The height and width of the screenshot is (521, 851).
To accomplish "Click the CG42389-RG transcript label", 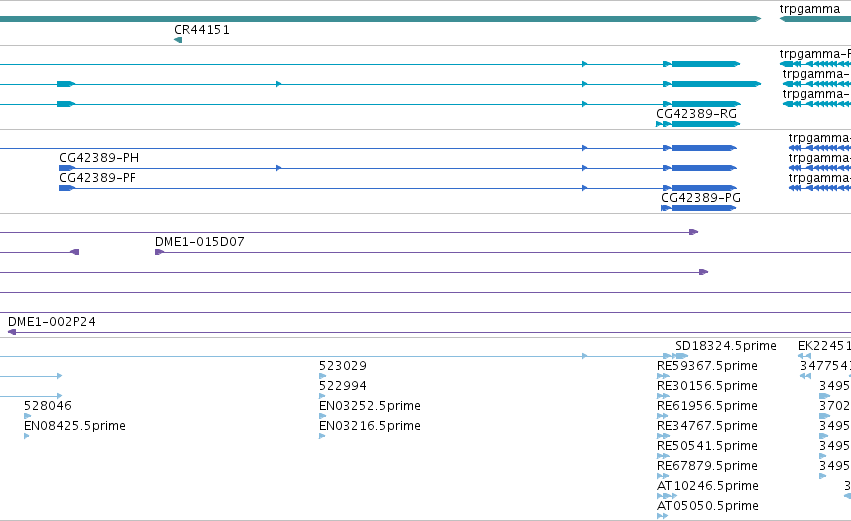I will pyautogui.click(x=696, y=114).
